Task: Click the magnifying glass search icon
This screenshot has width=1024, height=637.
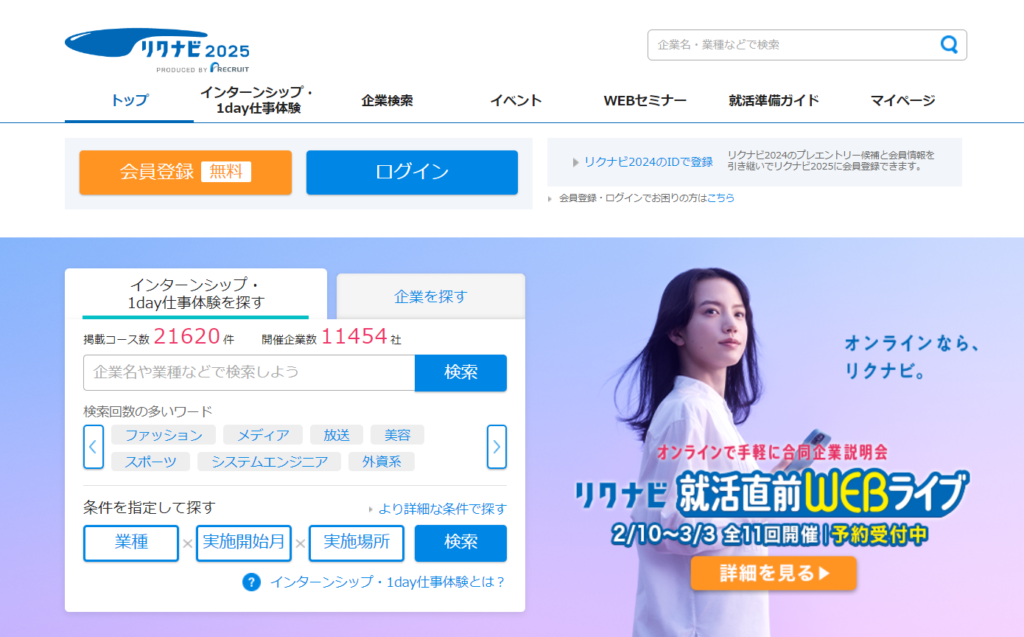Action: (x=949, y=44)
